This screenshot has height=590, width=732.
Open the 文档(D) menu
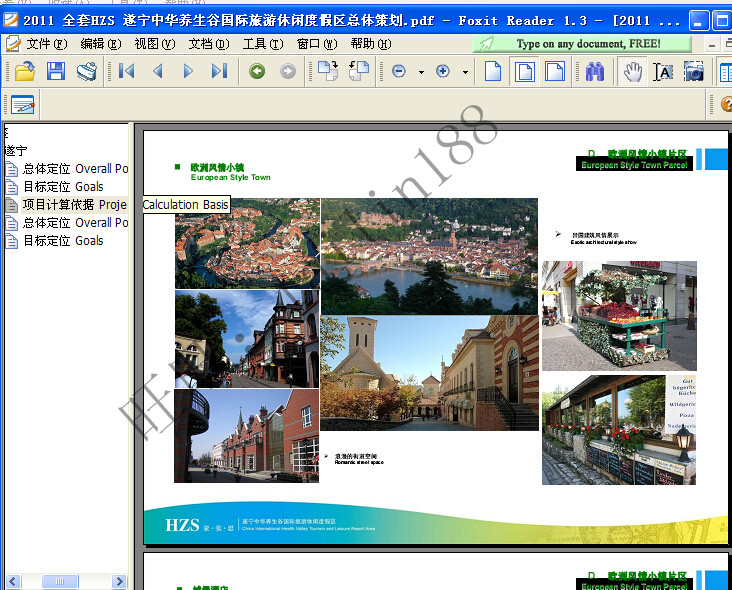click(209, 44)
